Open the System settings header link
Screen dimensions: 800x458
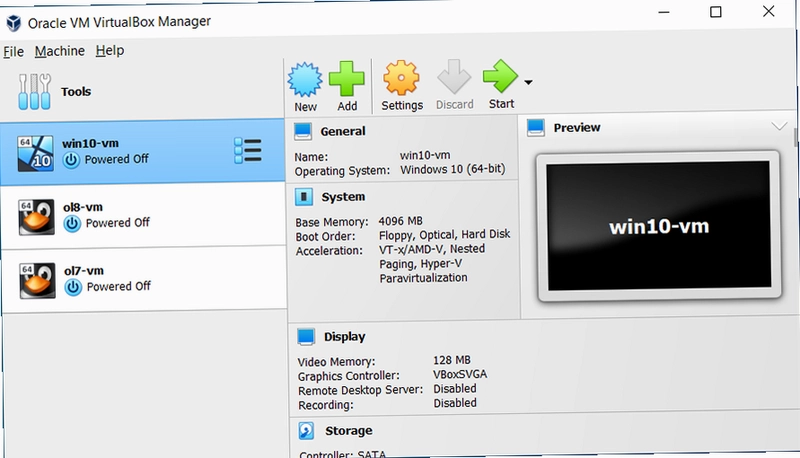pos(343,197)
